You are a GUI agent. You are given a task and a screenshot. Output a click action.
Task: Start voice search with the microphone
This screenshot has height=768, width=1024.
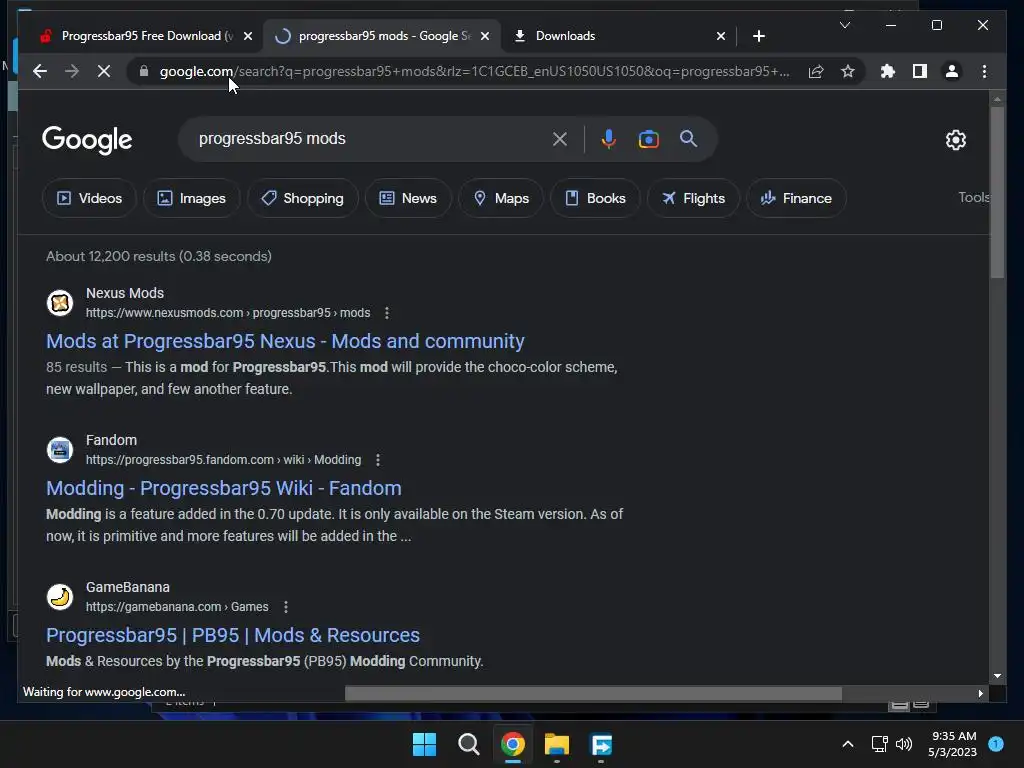[x=608, y=138]
